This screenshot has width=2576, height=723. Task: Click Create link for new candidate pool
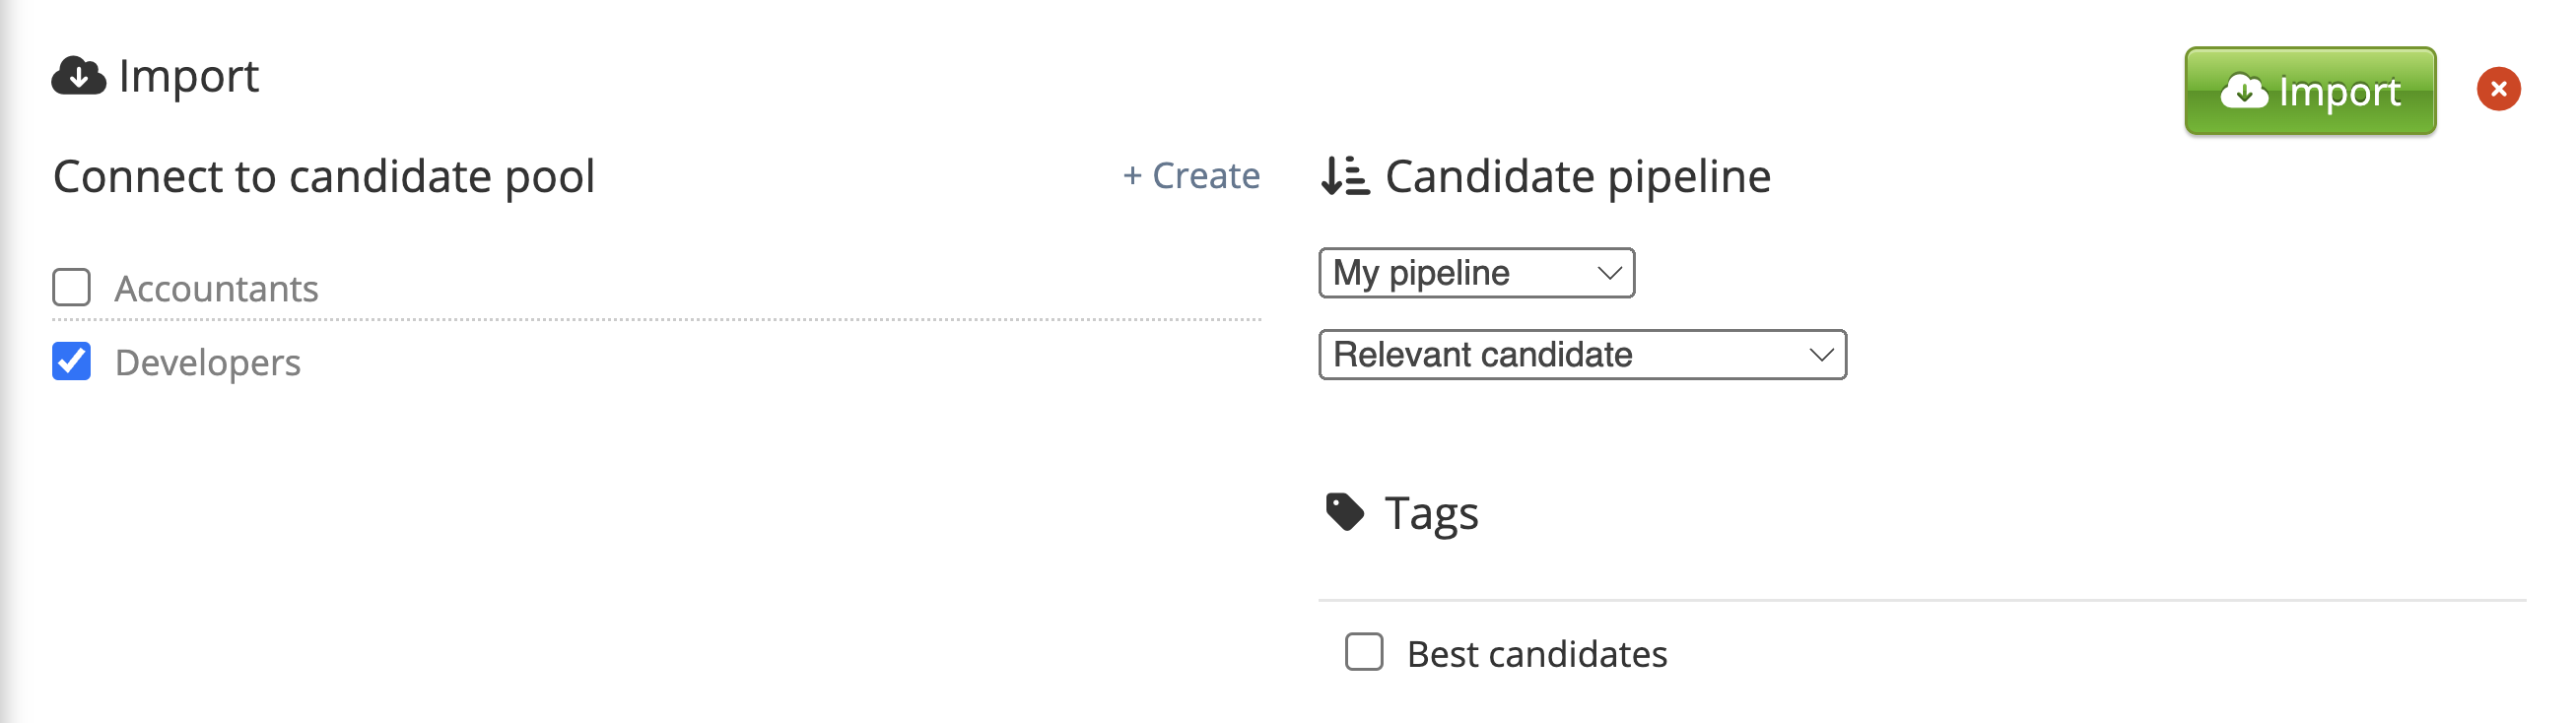tap(1191, 176)
